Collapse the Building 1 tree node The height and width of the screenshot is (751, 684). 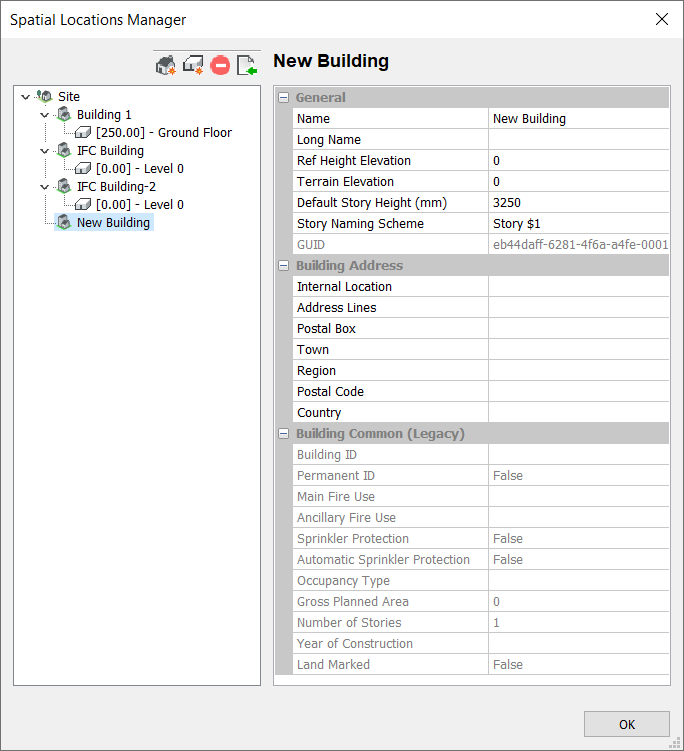coord(44,115)
